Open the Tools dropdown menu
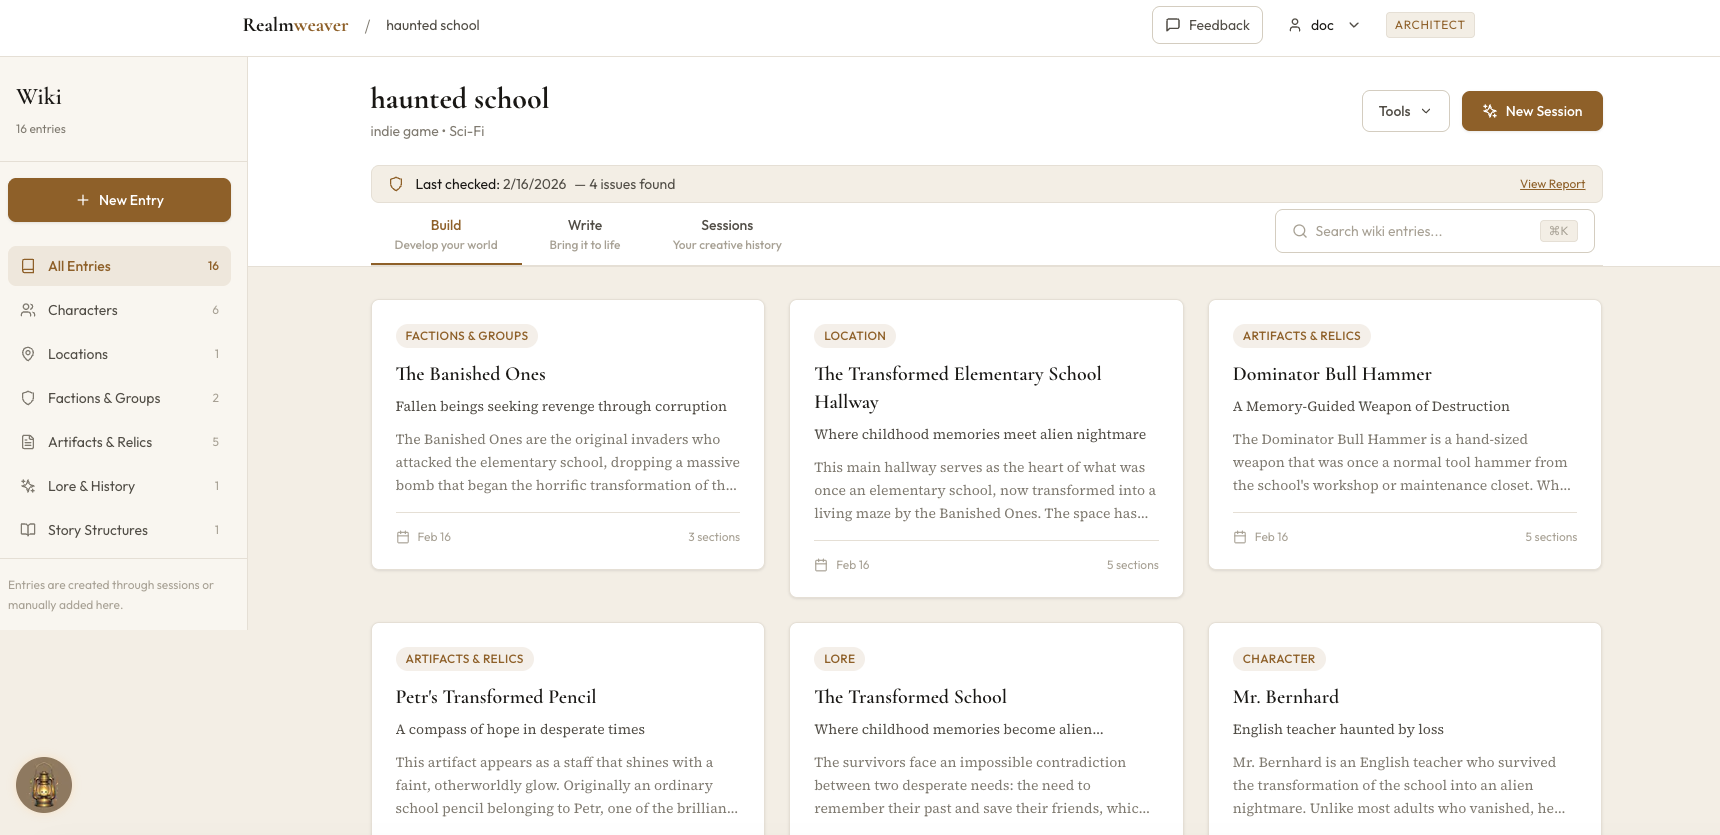Image resolution: width=1720 pixels, height=835 pixels. pyautogui.click(x=1405, y=111)
